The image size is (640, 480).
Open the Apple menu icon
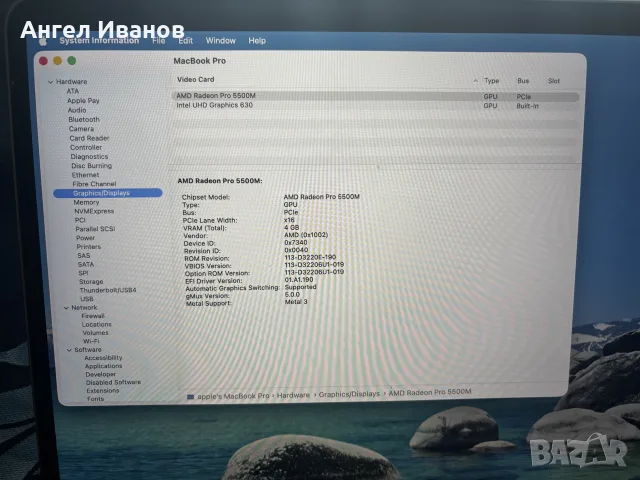click(x=43, y=42)
